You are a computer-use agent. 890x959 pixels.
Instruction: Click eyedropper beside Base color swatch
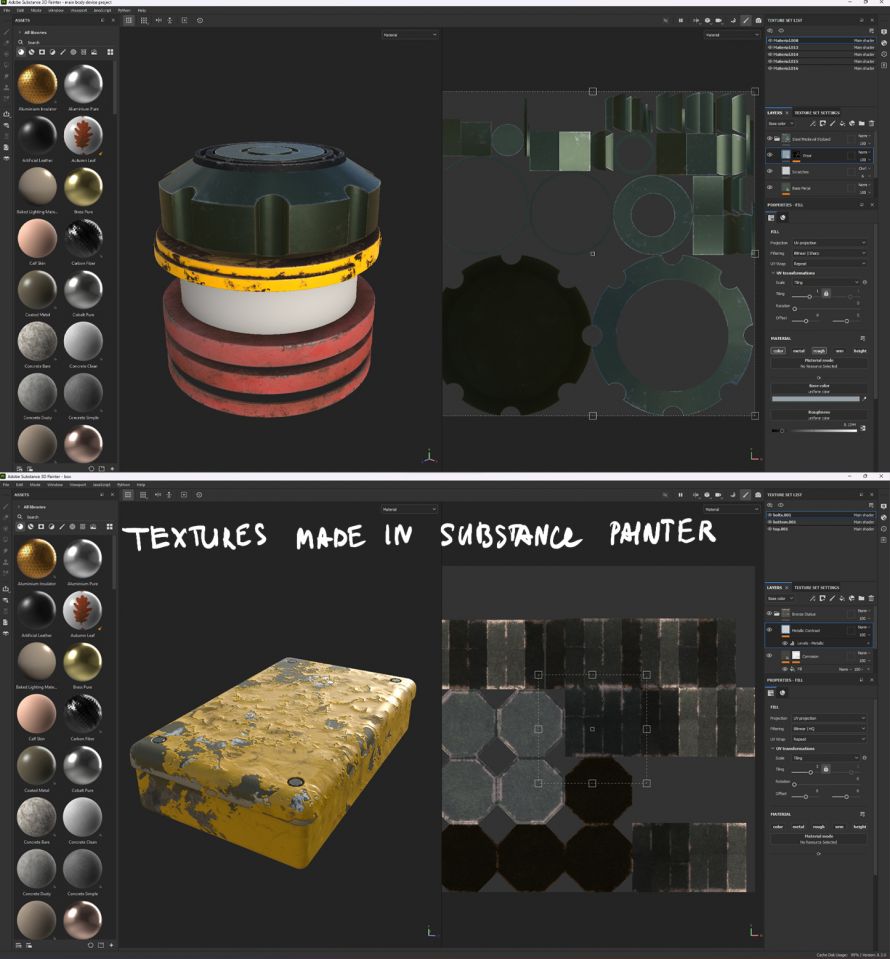click(x=864, y=399)
